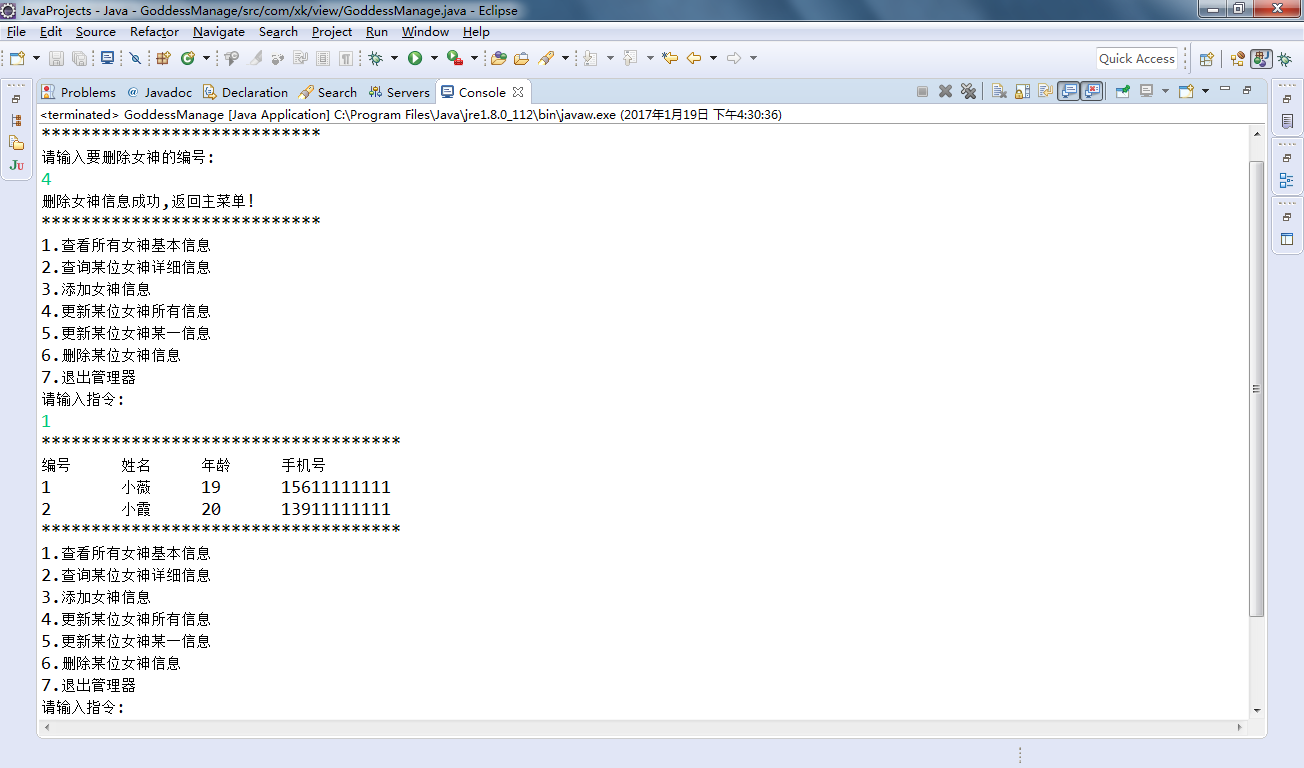Viewport: 1304px width, 768px height.
Task: Expand the Back history dropdown arrow
Action: click(713, 58)
